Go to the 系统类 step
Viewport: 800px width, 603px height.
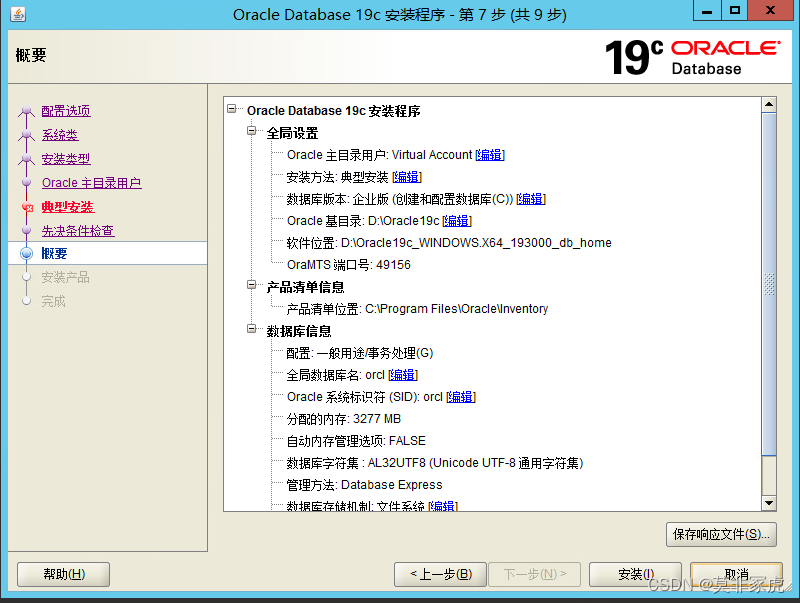pyautogui.click(x=60, y=135)
